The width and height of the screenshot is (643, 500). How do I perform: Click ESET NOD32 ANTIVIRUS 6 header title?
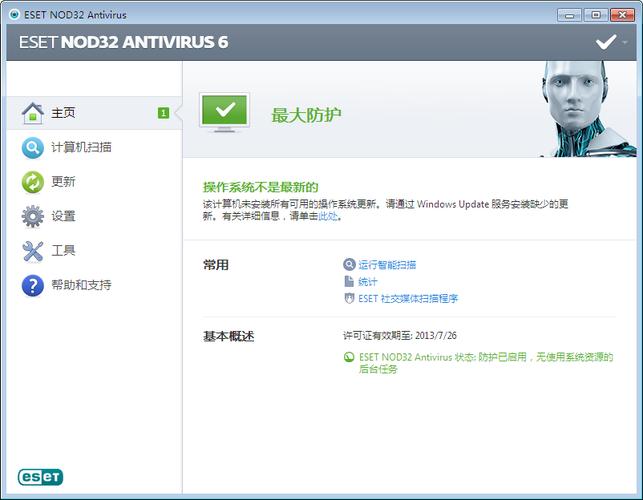(123, 42)
